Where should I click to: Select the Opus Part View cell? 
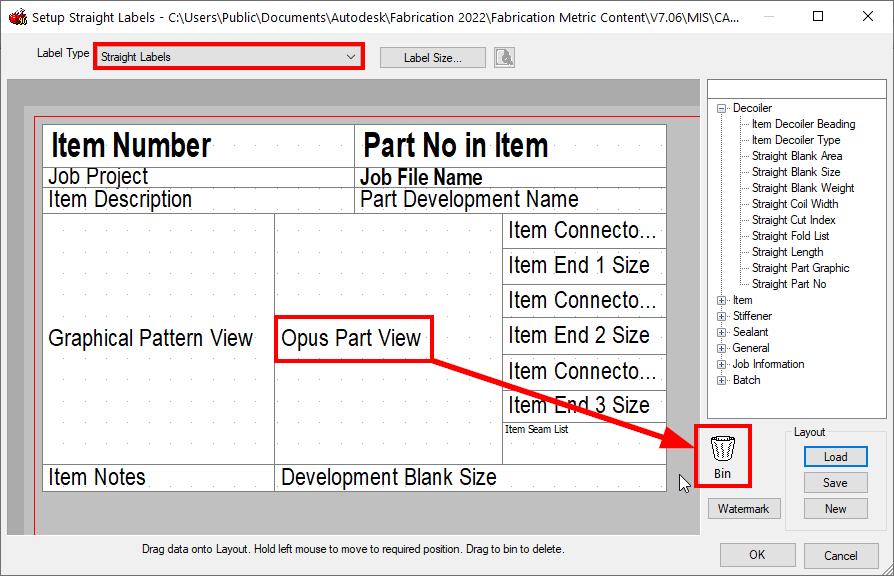tap(353, 339)
